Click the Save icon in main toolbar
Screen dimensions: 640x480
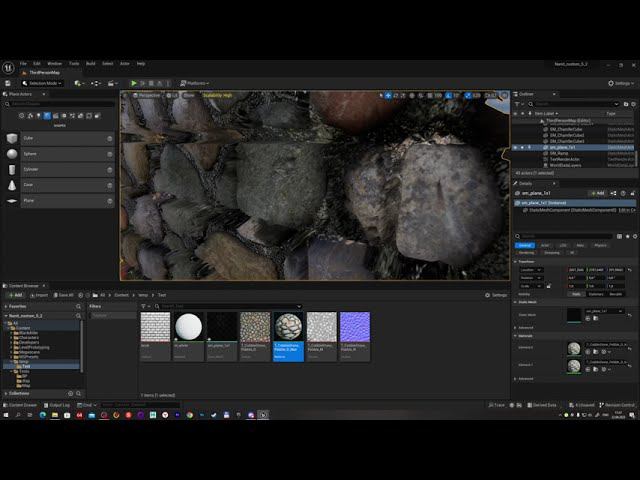[8, 83]
